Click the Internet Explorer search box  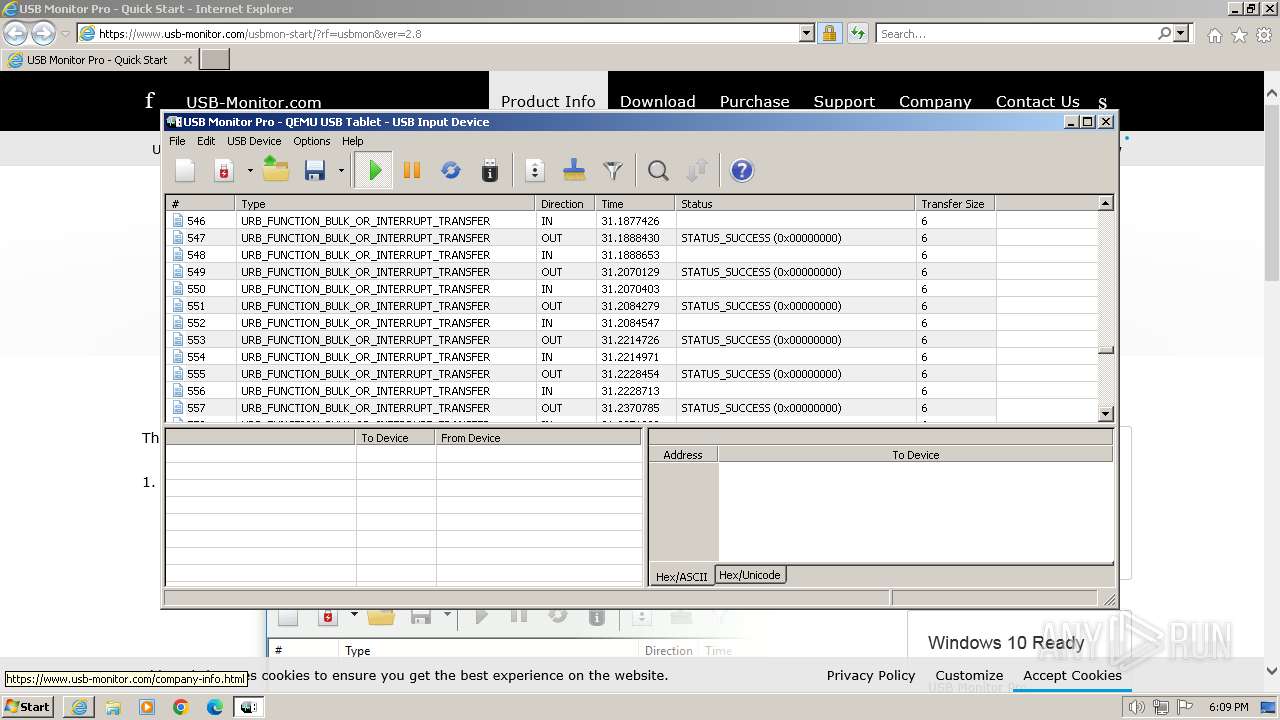point(1016,33)
